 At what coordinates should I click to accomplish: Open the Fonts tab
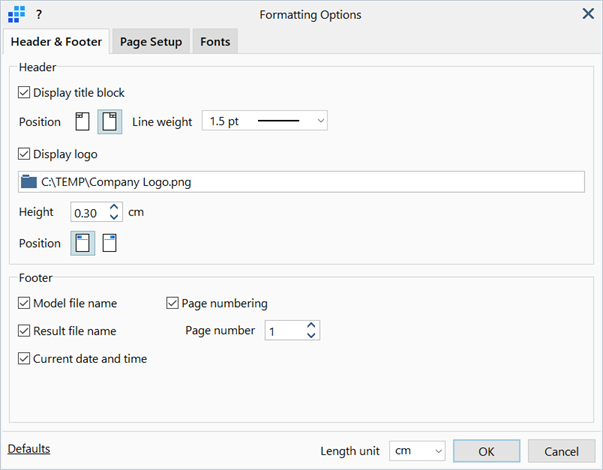point(215,42)
